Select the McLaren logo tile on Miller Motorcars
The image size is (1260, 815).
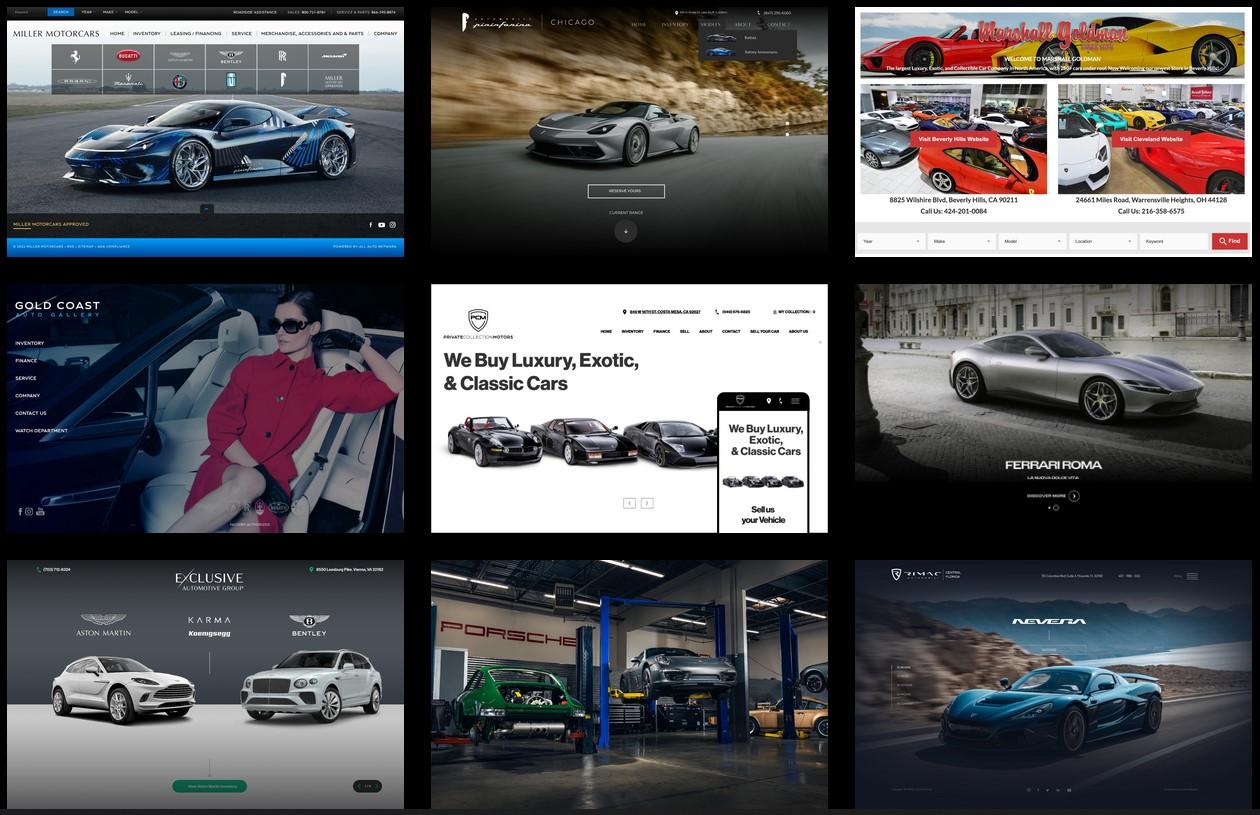click(x=334, y=57)
